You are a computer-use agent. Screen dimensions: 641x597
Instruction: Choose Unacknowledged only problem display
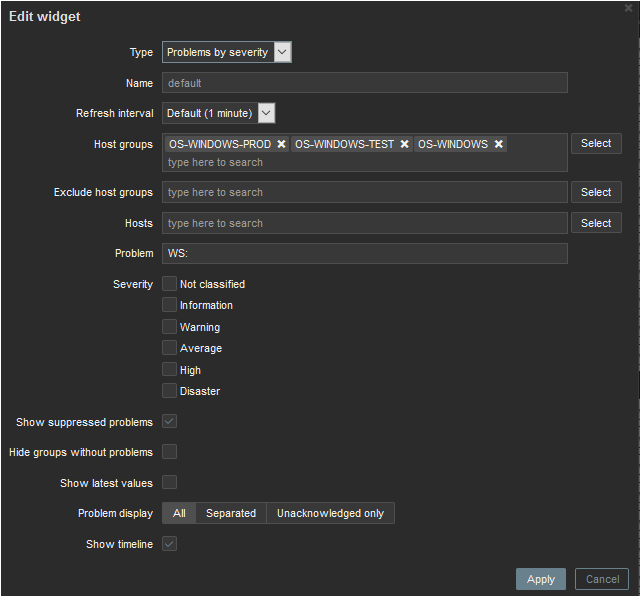tap(330, 513)
